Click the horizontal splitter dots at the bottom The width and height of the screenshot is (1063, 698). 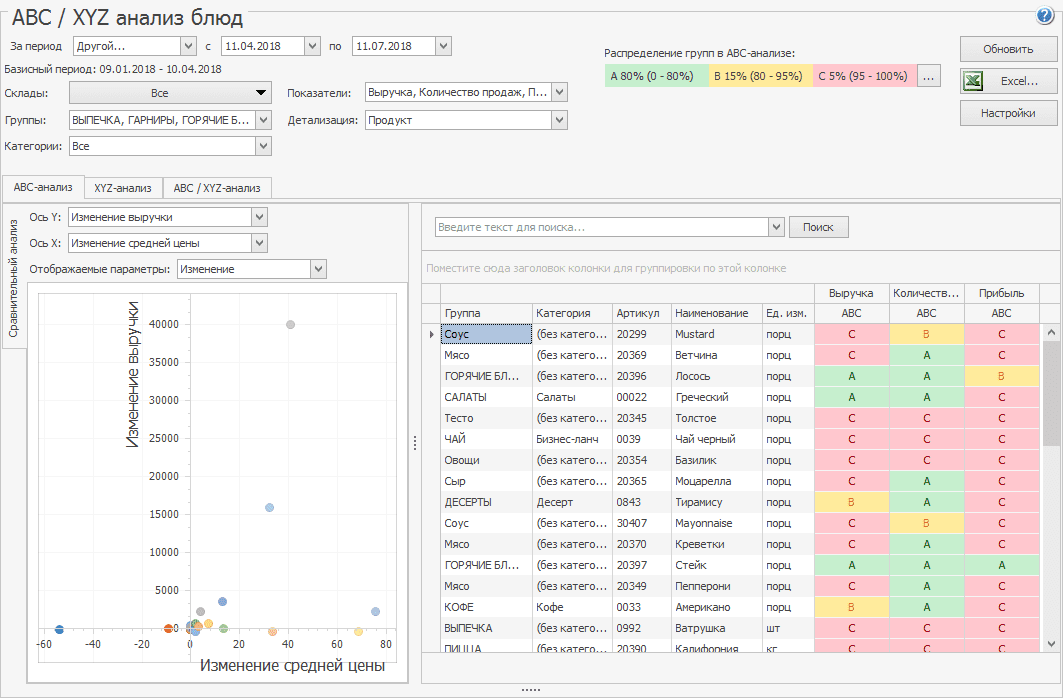[531, 689]
